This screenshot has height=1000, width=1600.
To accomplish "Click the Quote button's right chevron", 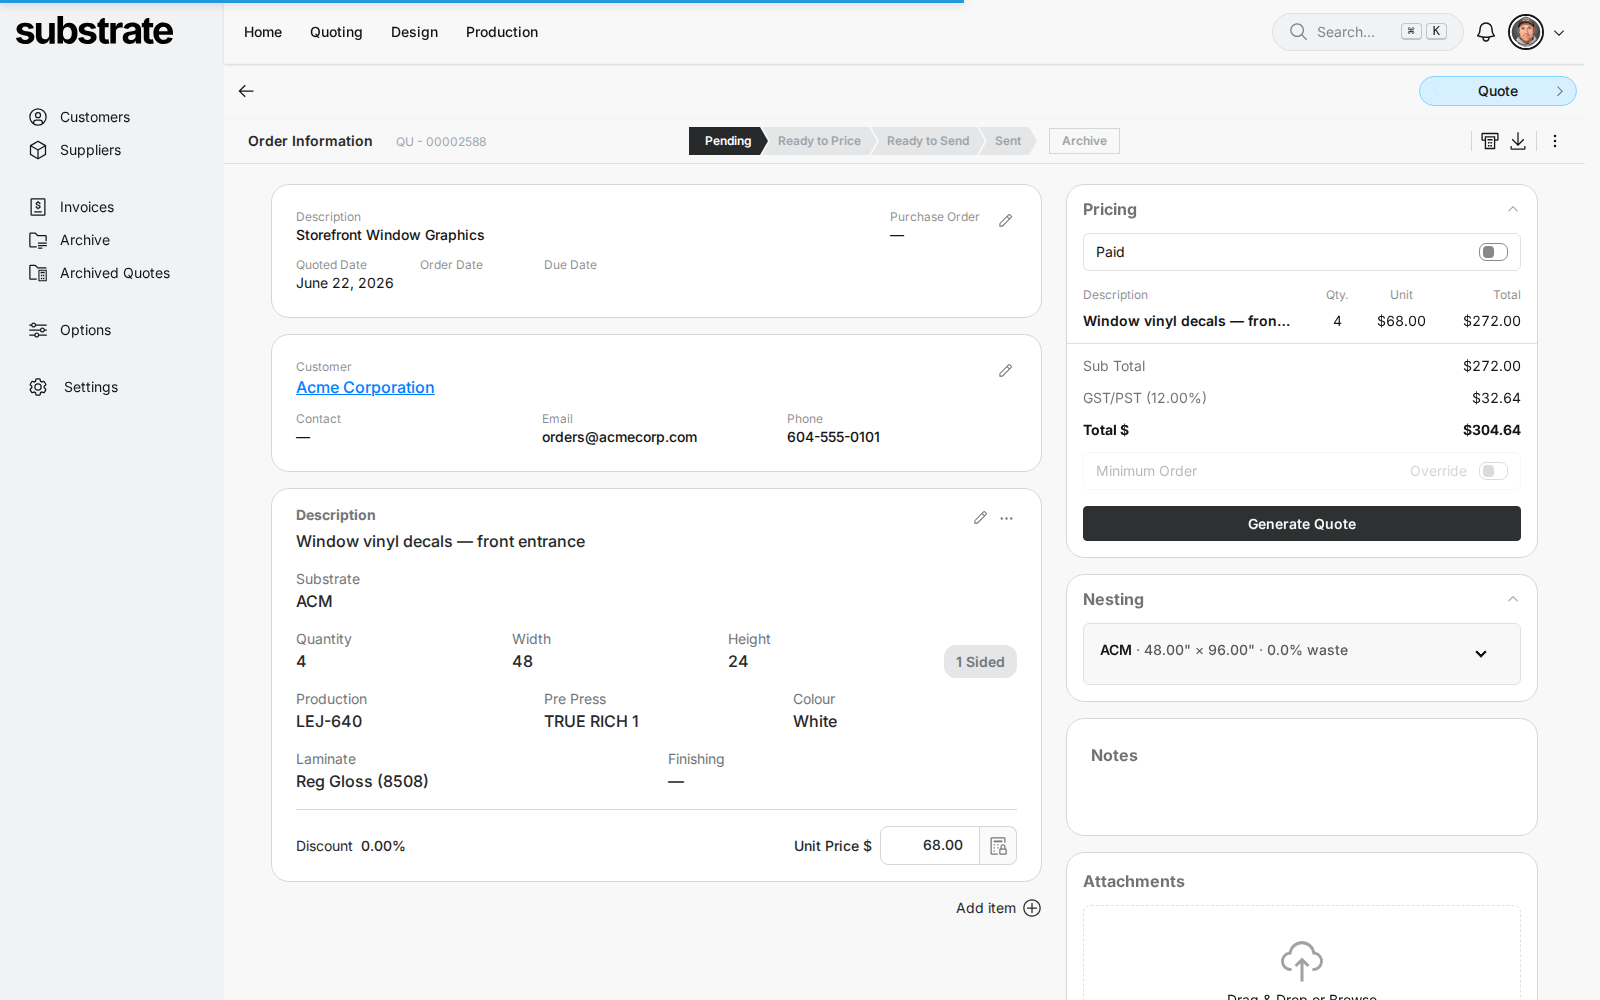I will (1559, 91).
